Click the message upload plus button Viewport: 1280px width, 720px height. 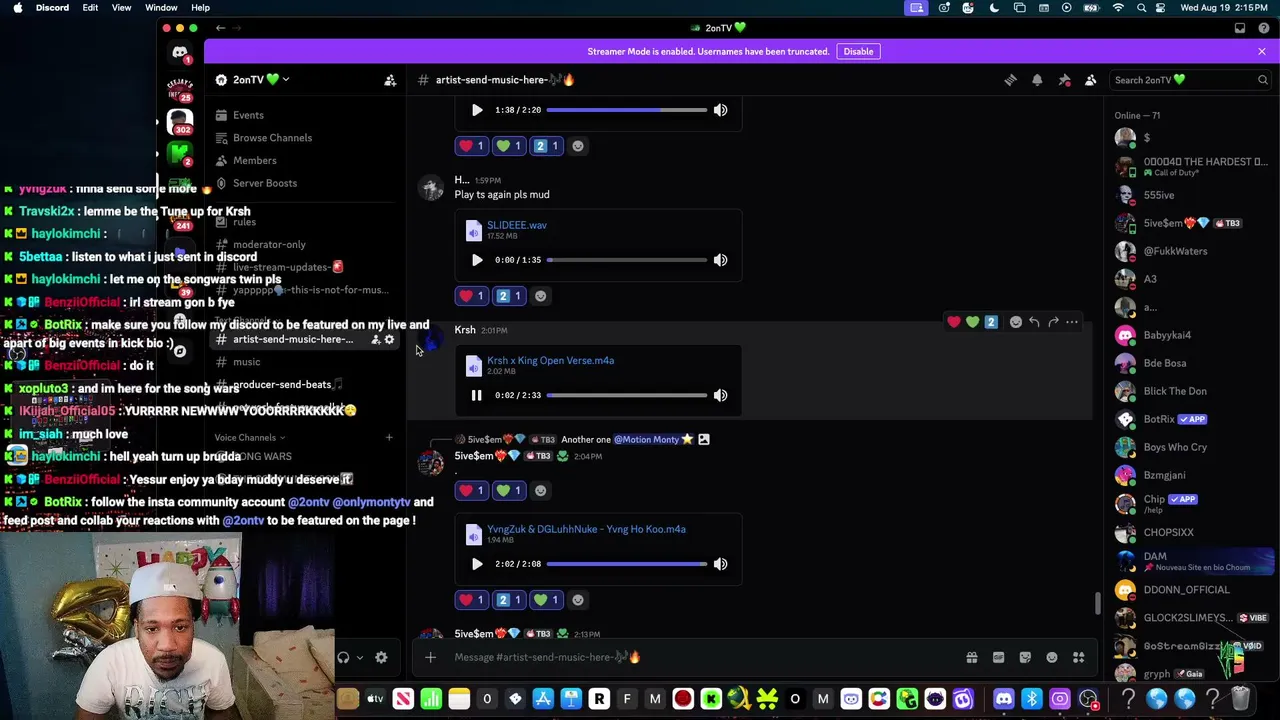tap(430, 657)
